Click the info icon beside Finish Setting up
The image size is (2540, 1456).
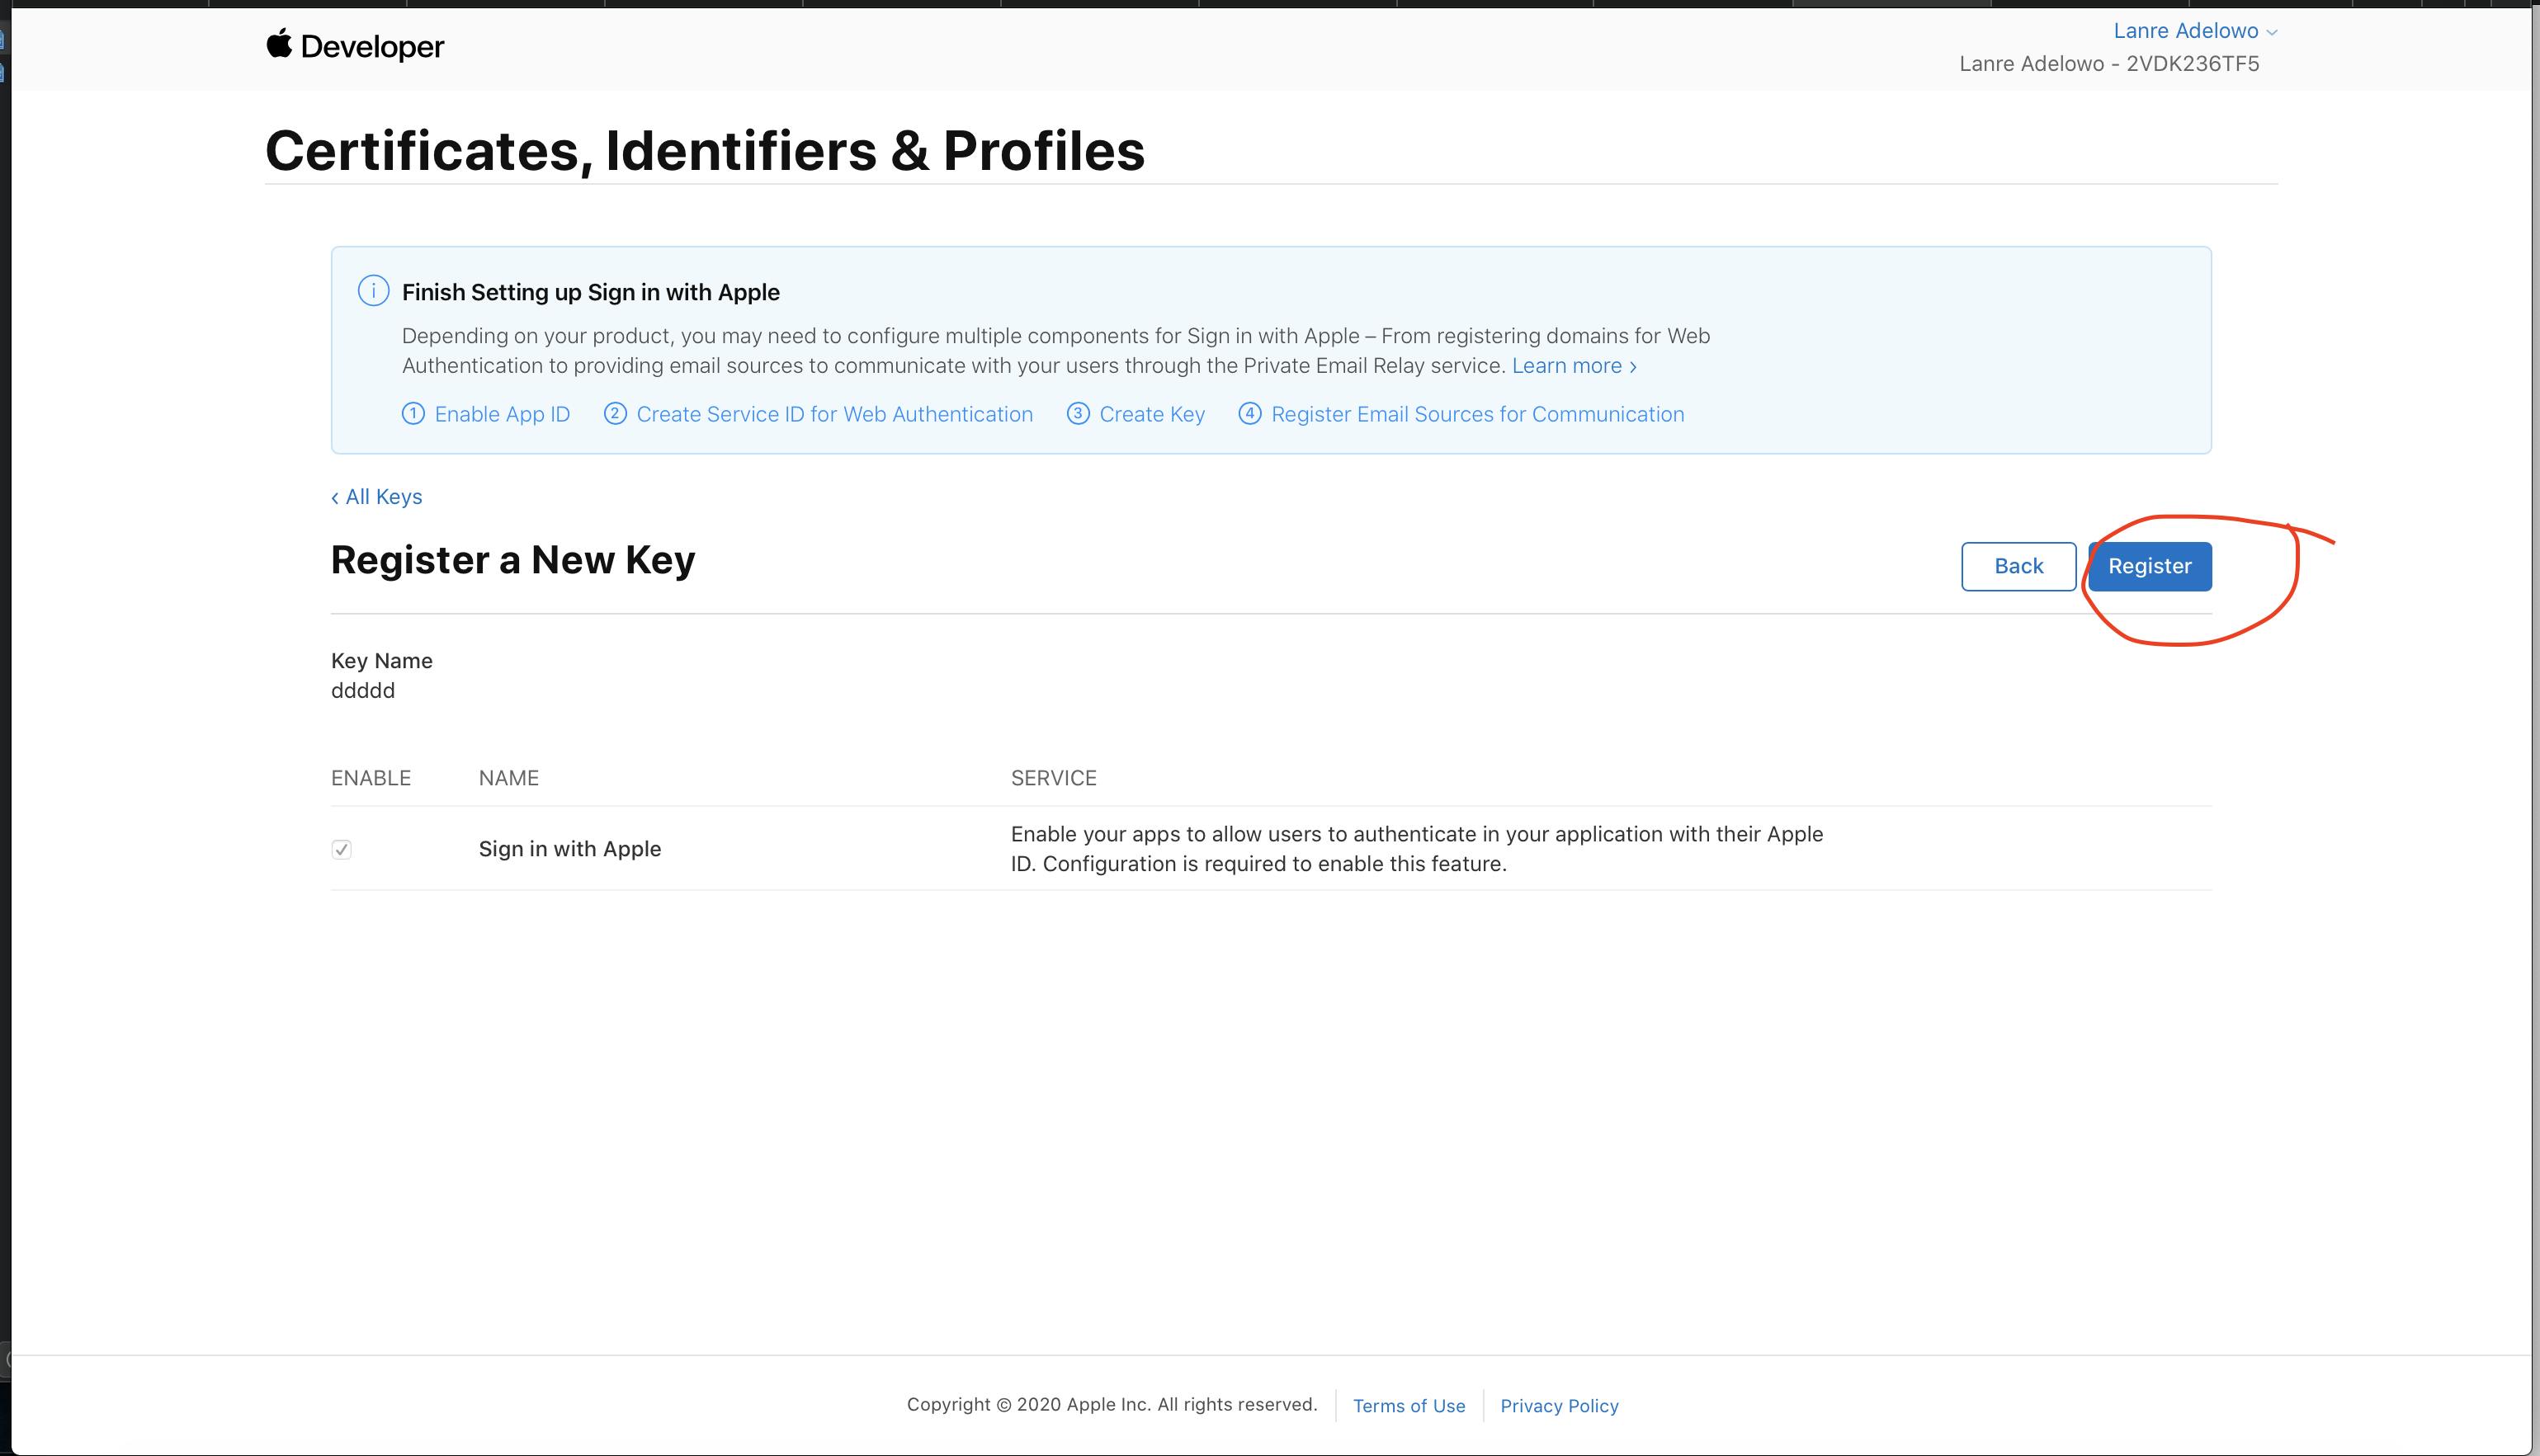[373, 291]
